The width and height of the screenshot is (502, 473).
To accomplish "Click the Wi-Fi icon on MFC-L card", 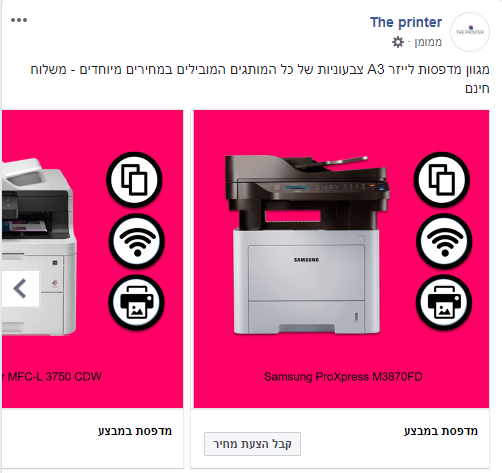I will coord(137,241).
